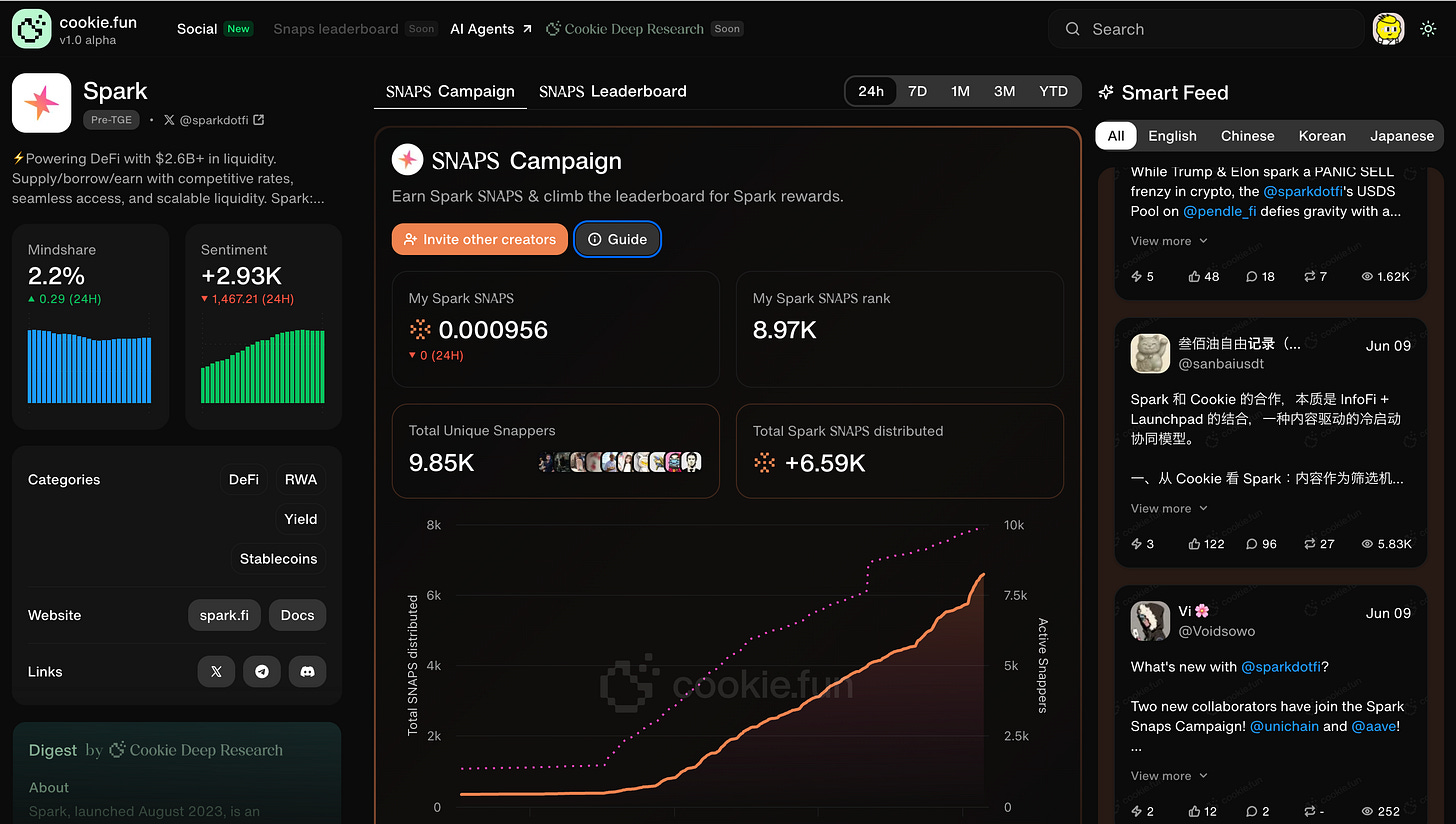Toggle the light/dark theme sun icon
Viewport: 1456px width, 824px height.
click(1428, 29)
